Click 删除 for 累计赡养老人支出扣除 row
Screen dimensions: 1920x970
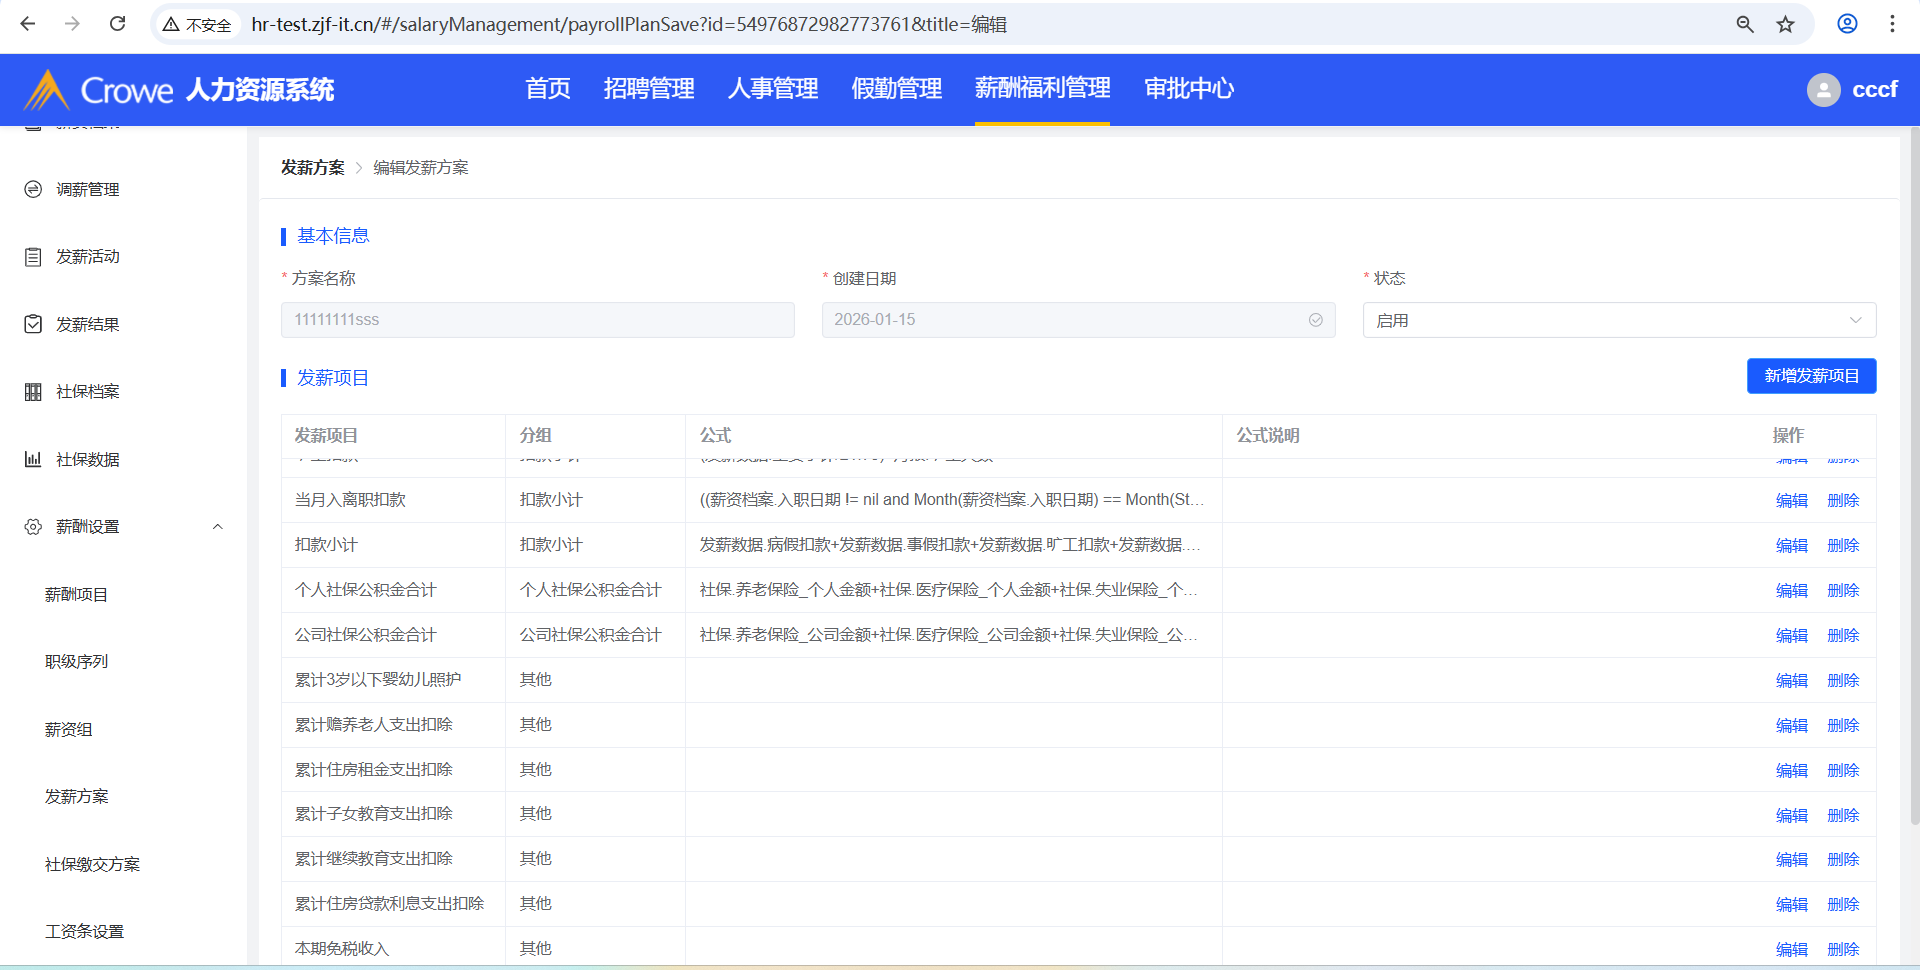1842,725
